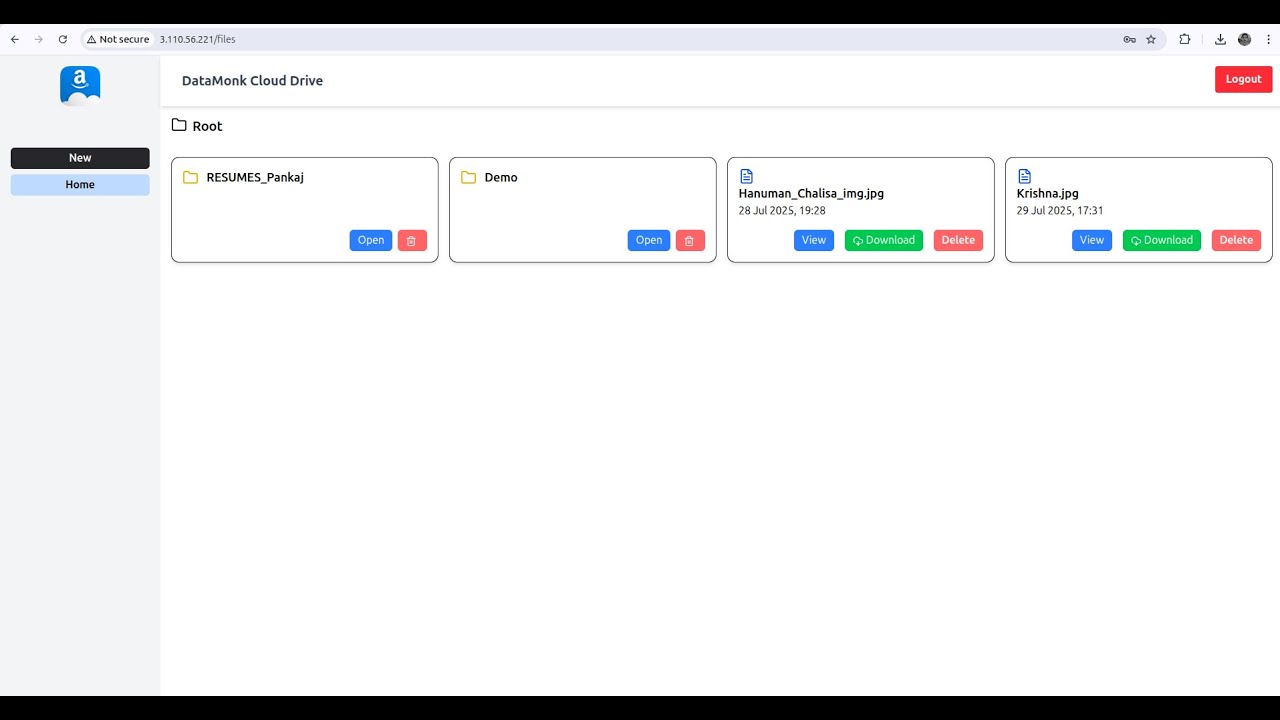The height and width of the screenshot is (720, 1280).
Task: Click the Hanuman_Chalisa_img.jpg file name
Action: 811,194
